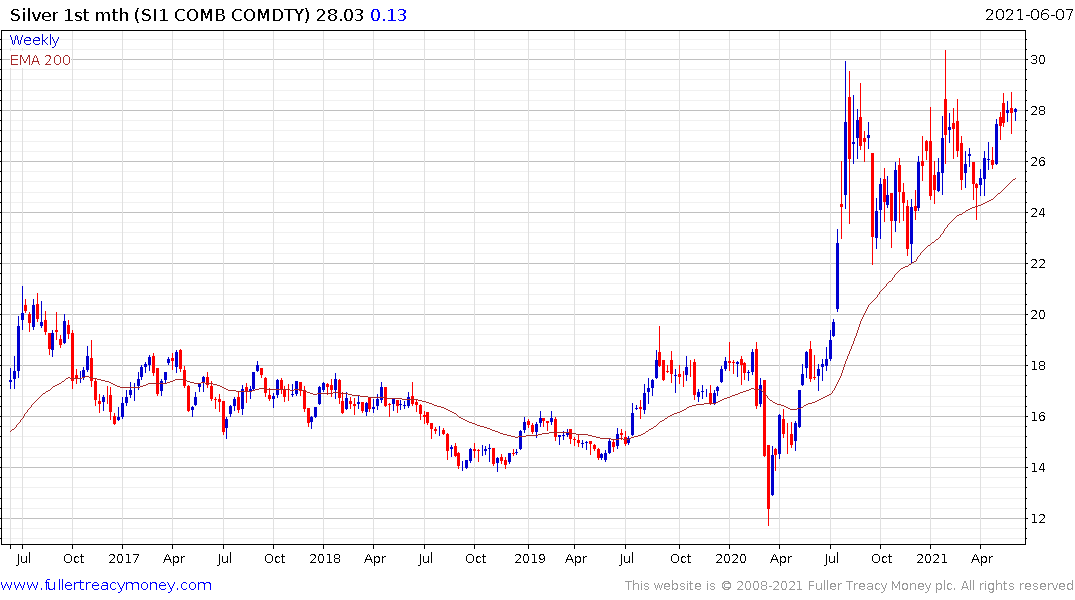Open the www.fullertreacymoney.com link
This screenshot has height=600, width=1075.
[106, 585]
